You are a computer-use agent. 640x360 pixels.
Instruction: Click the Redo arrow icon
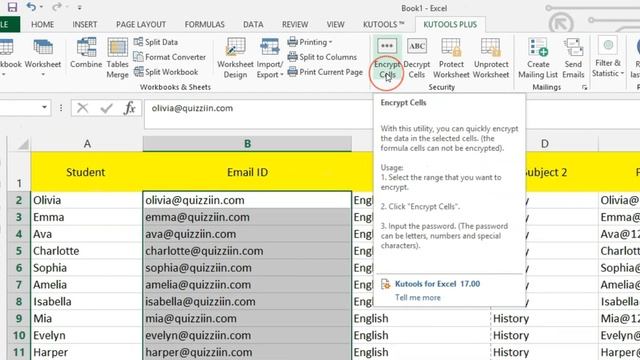57,7
